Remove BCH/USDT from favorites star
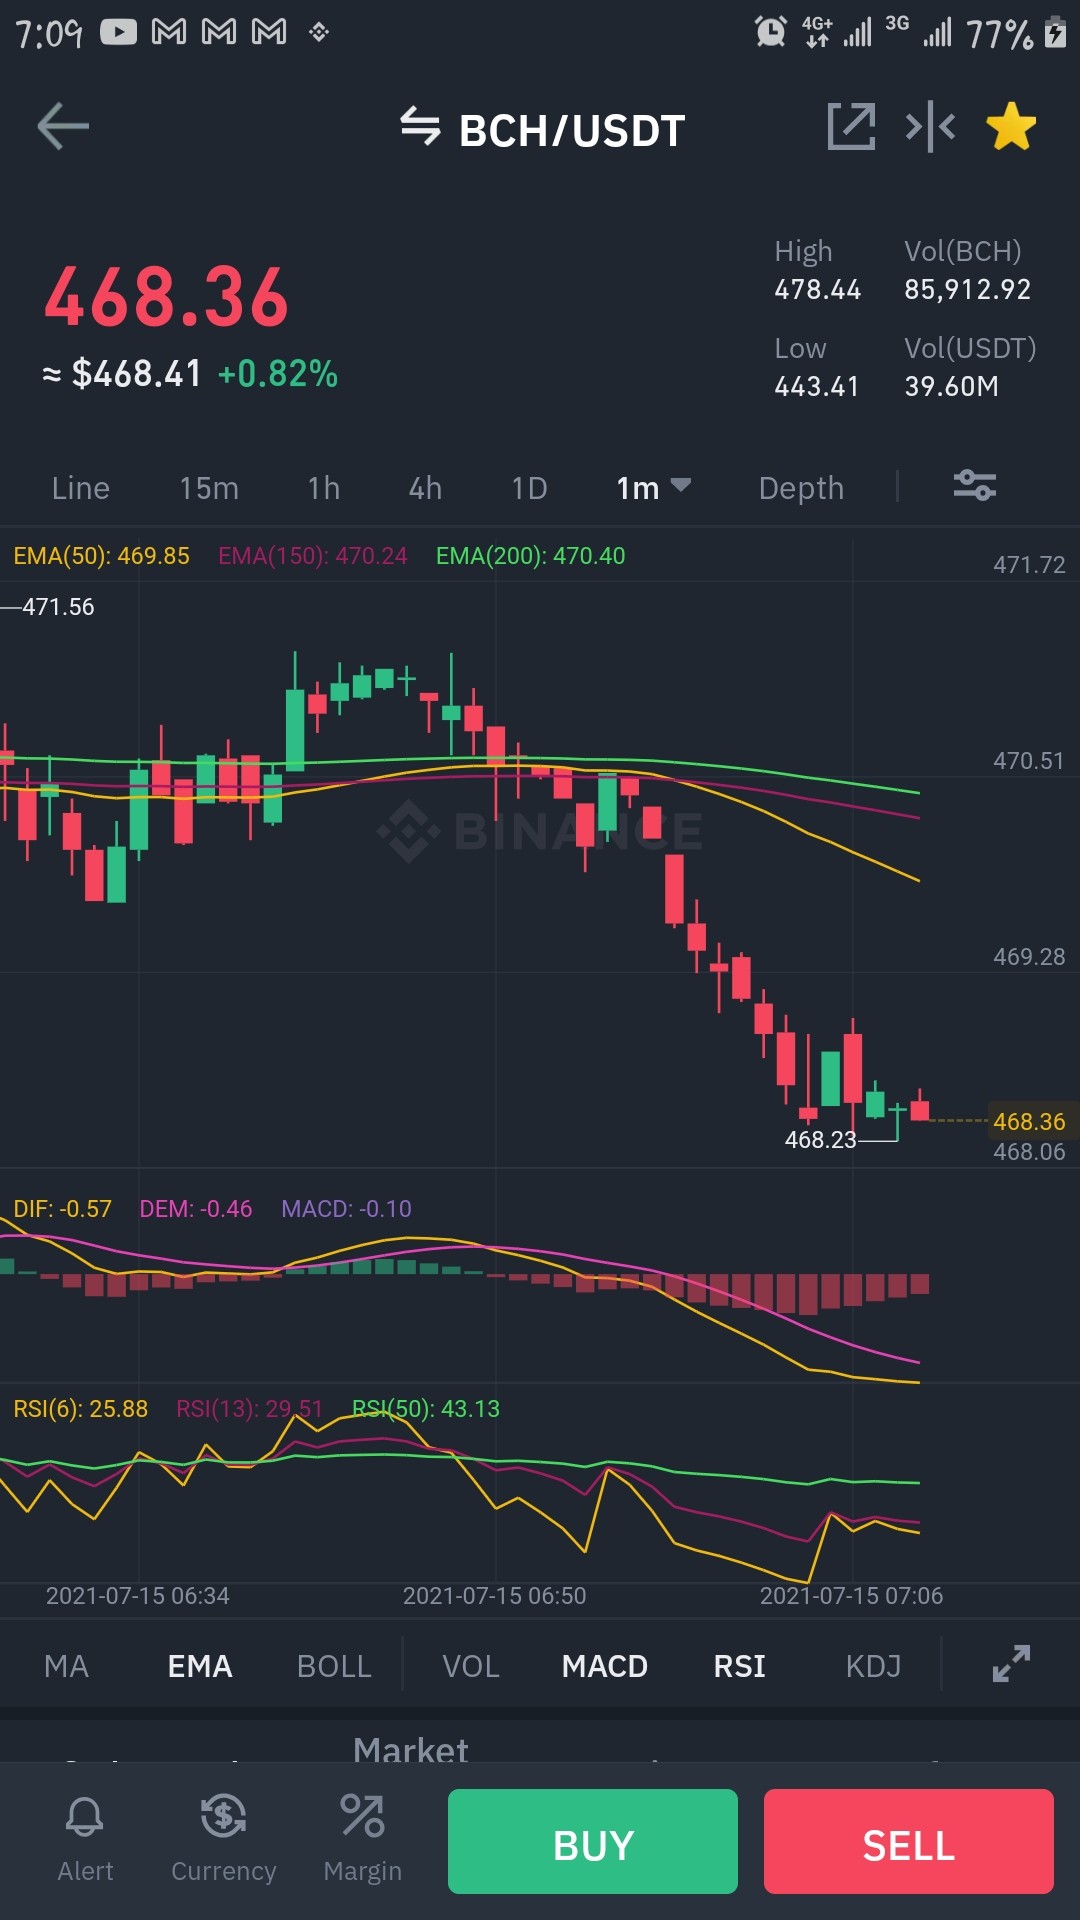 1011,126
